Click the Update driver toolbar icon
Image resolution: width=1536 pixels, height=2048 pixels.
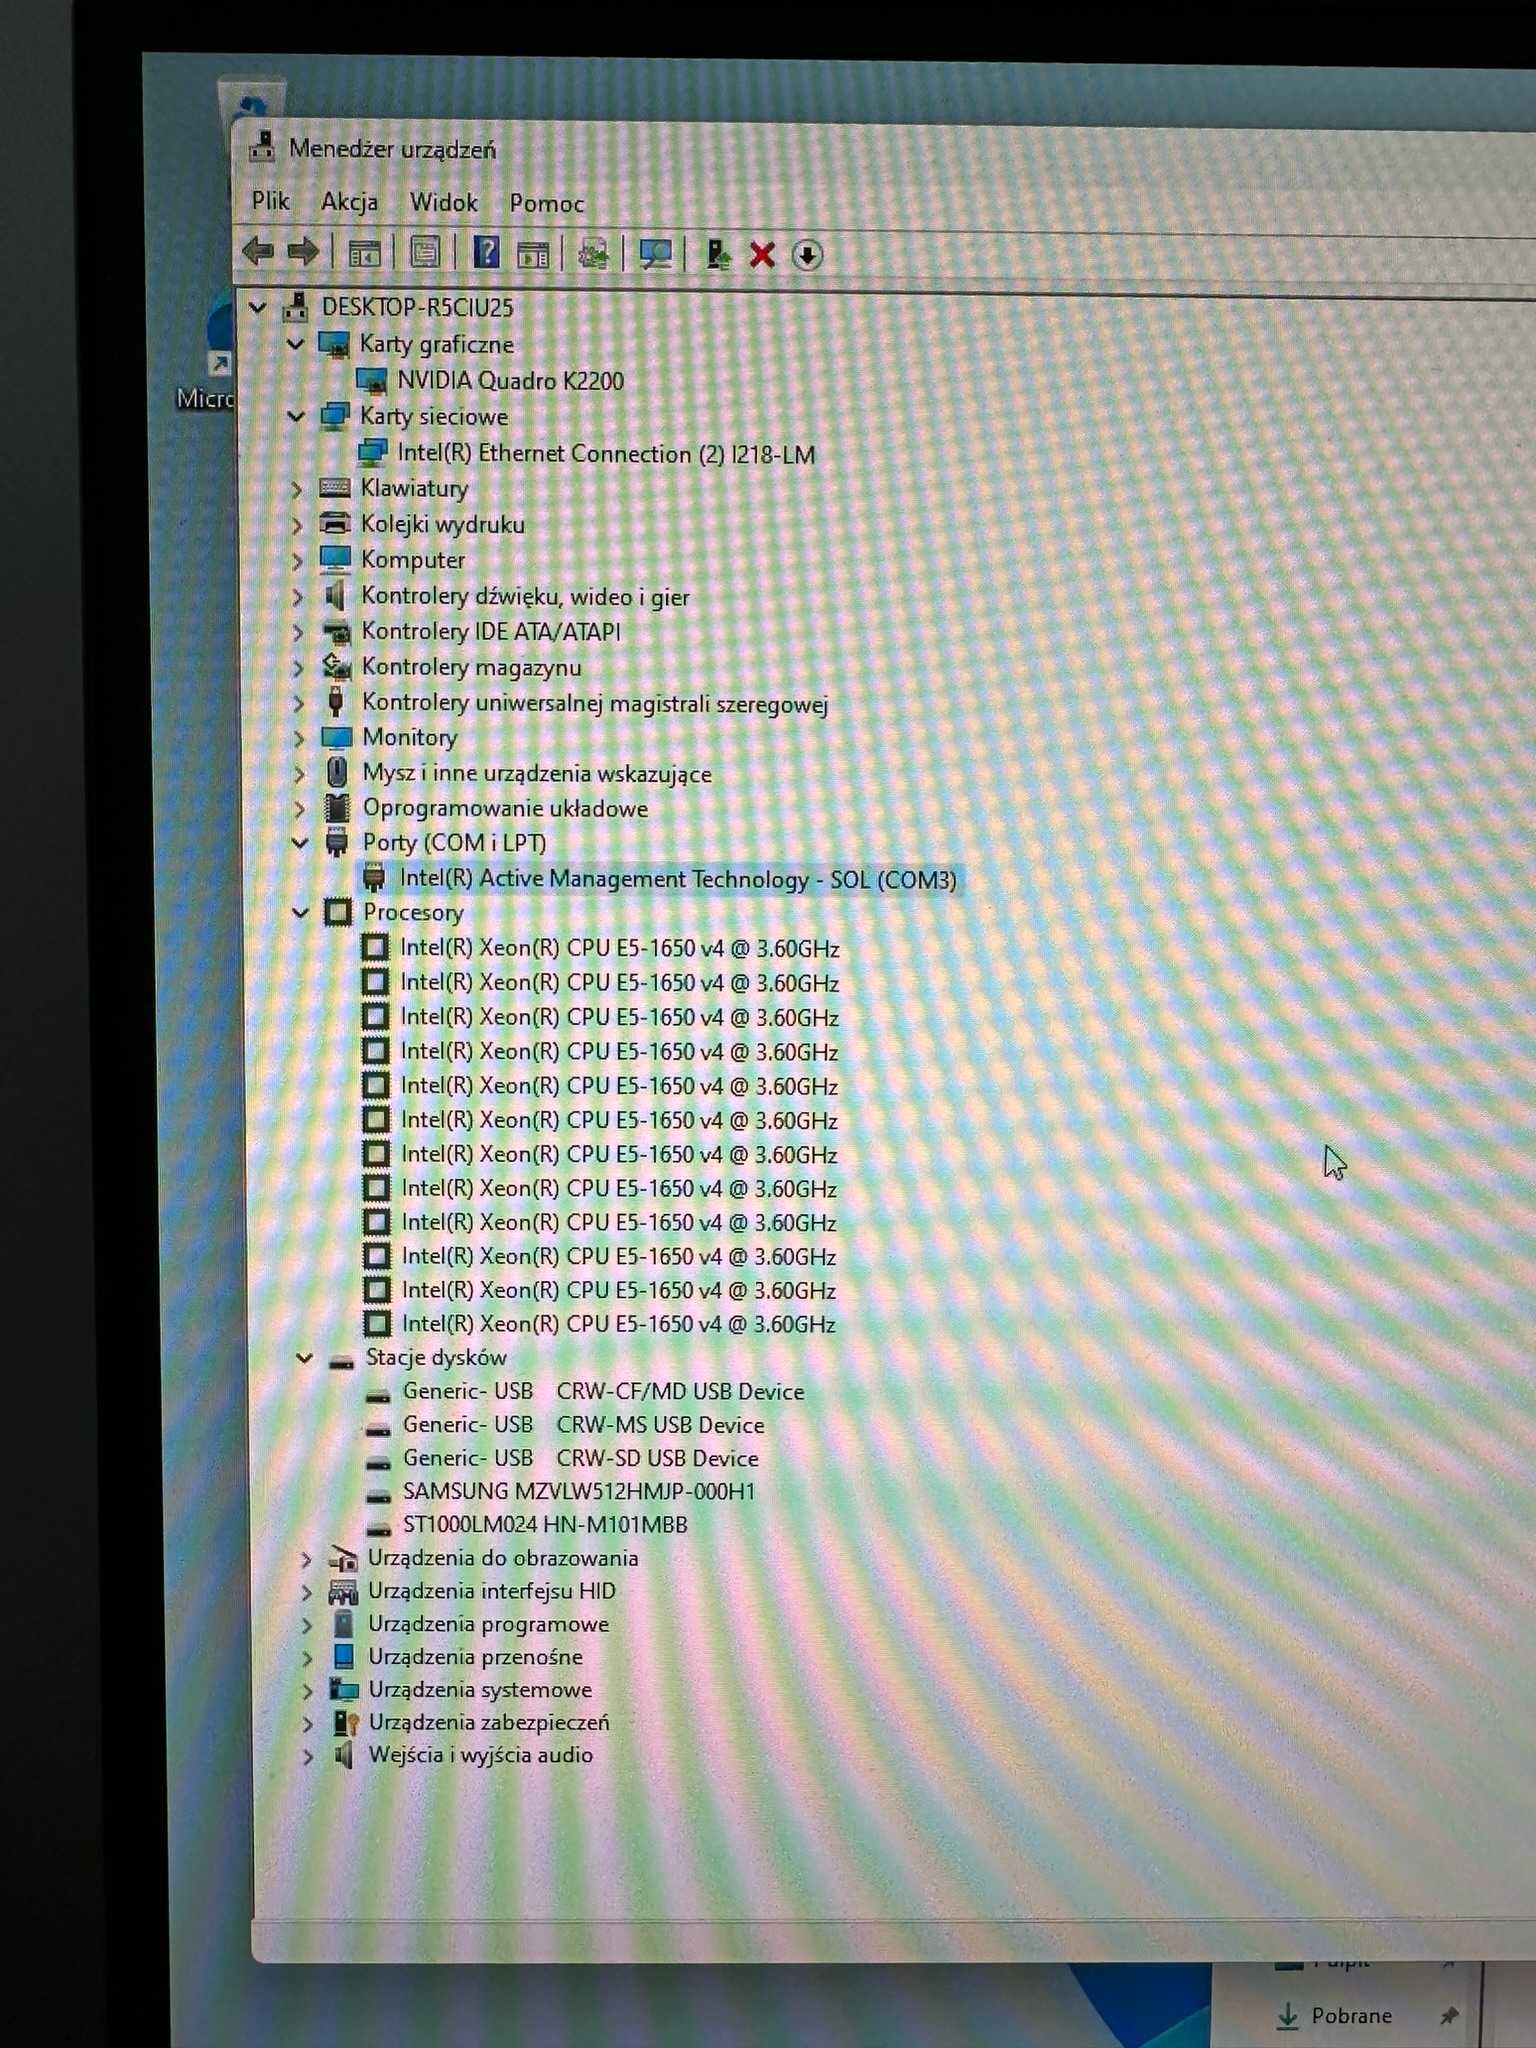pos(717,255)
